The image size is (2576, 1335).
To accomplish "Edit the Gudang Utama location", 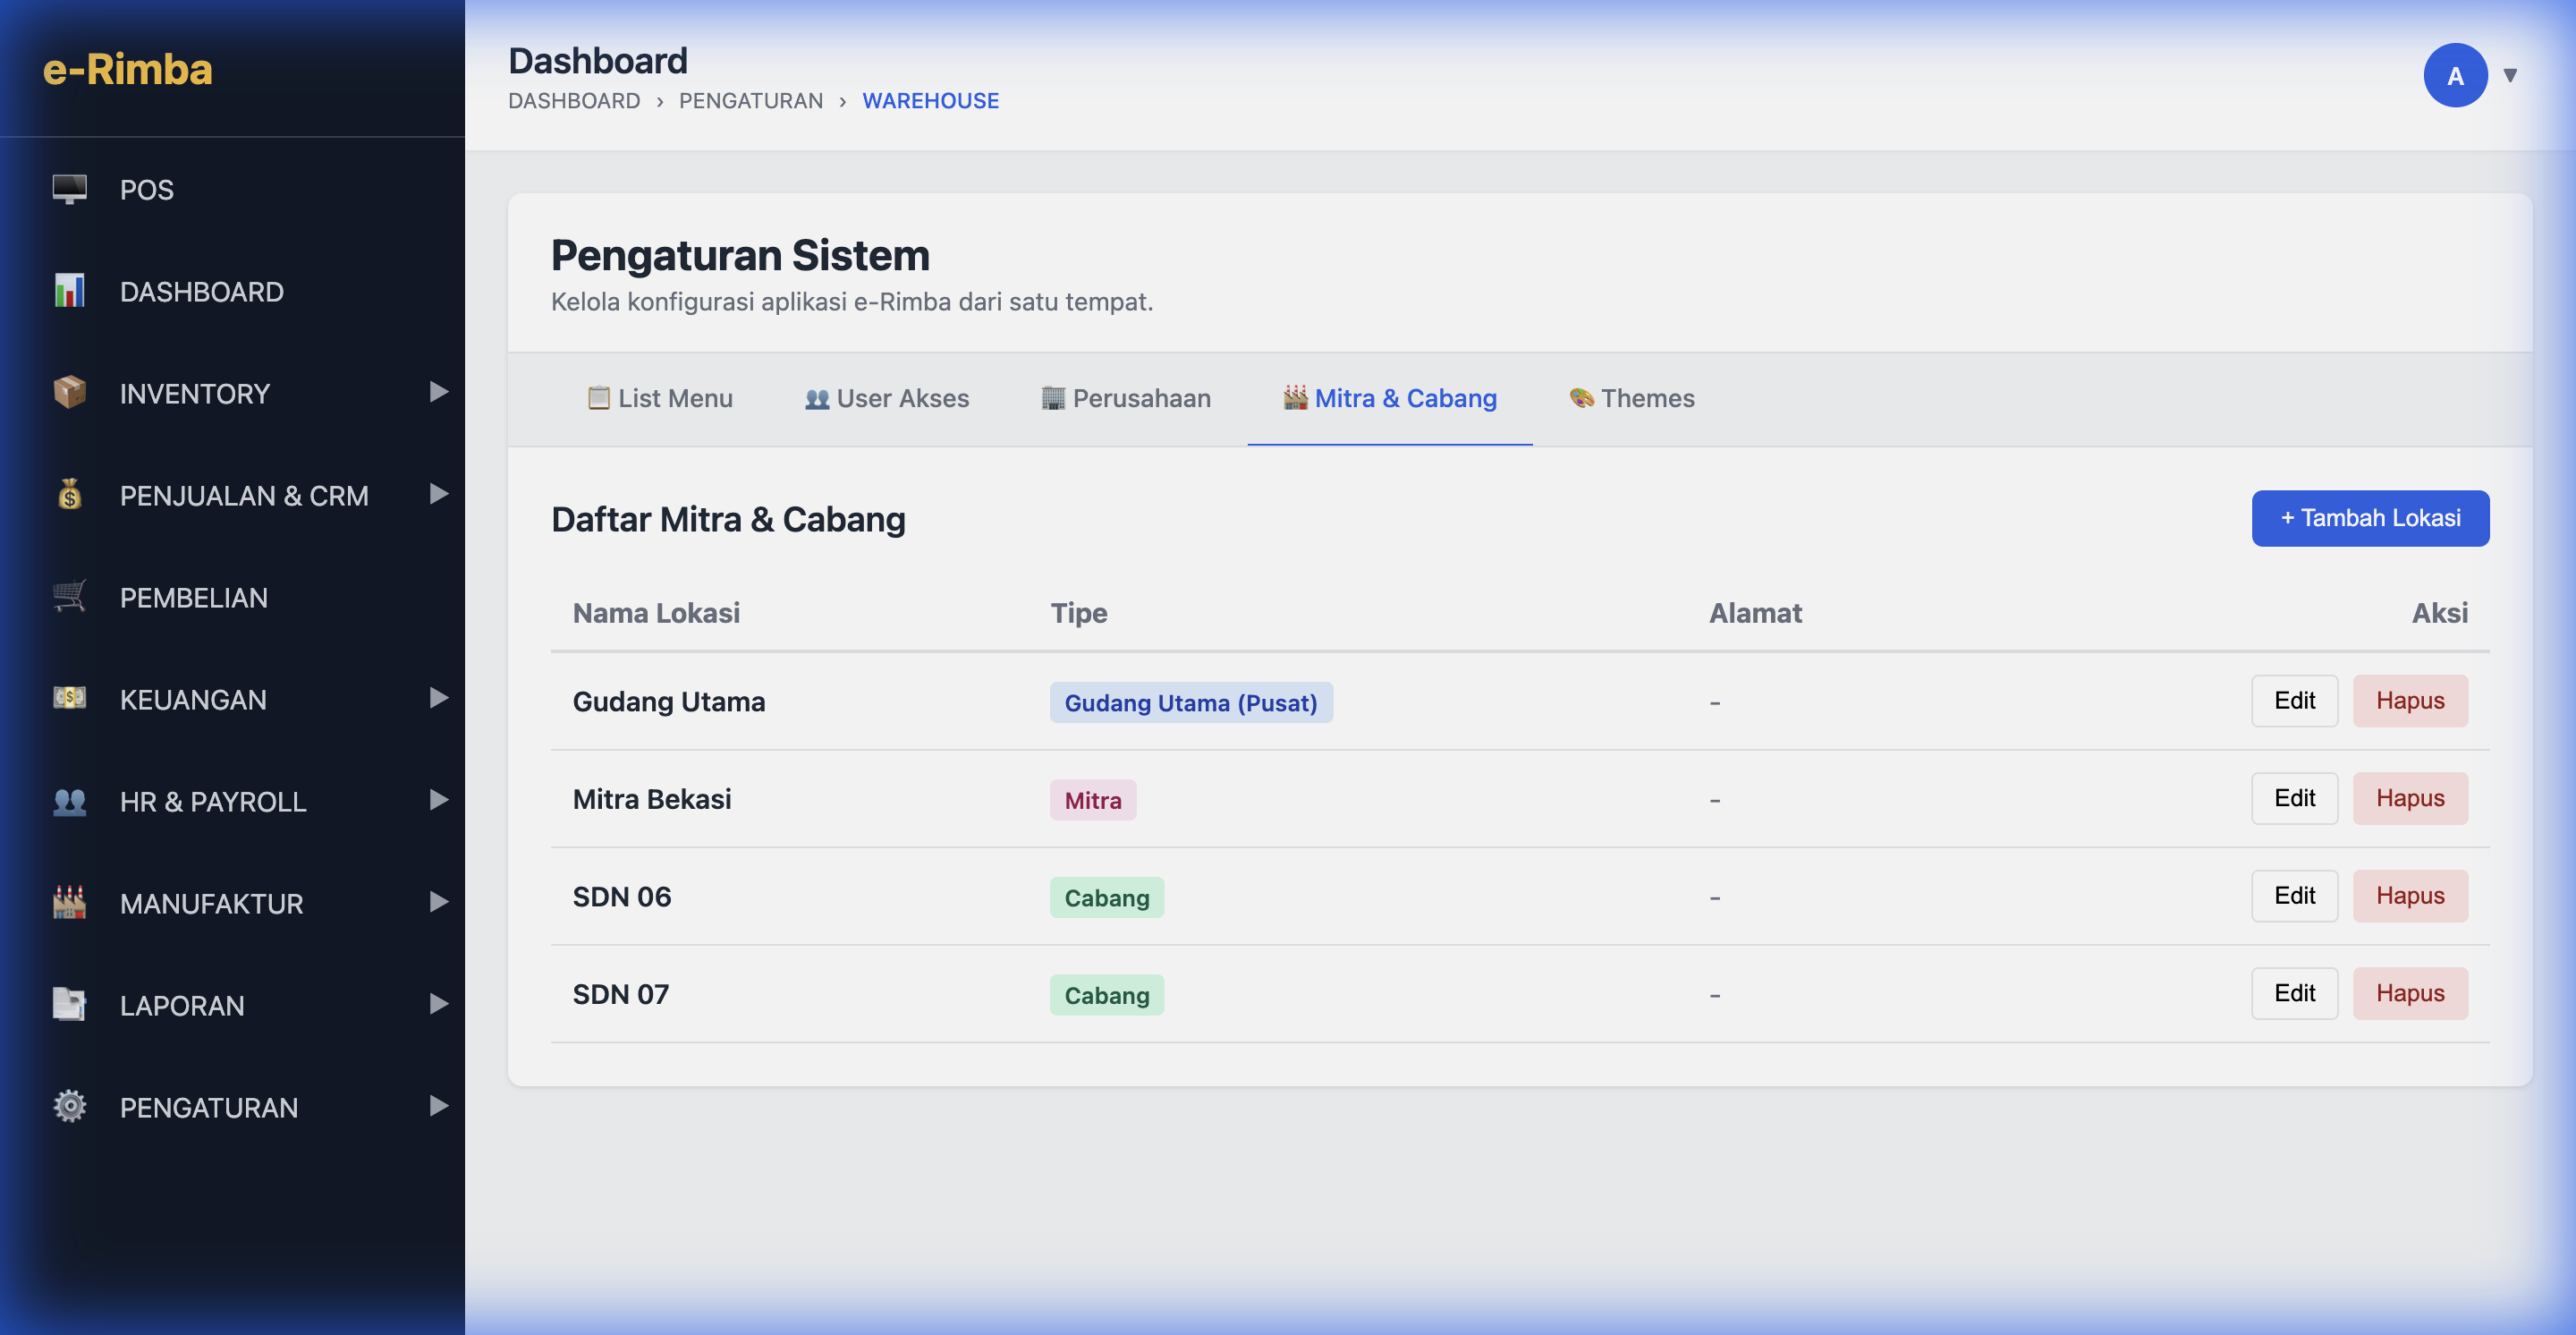I will [2293, 701].
